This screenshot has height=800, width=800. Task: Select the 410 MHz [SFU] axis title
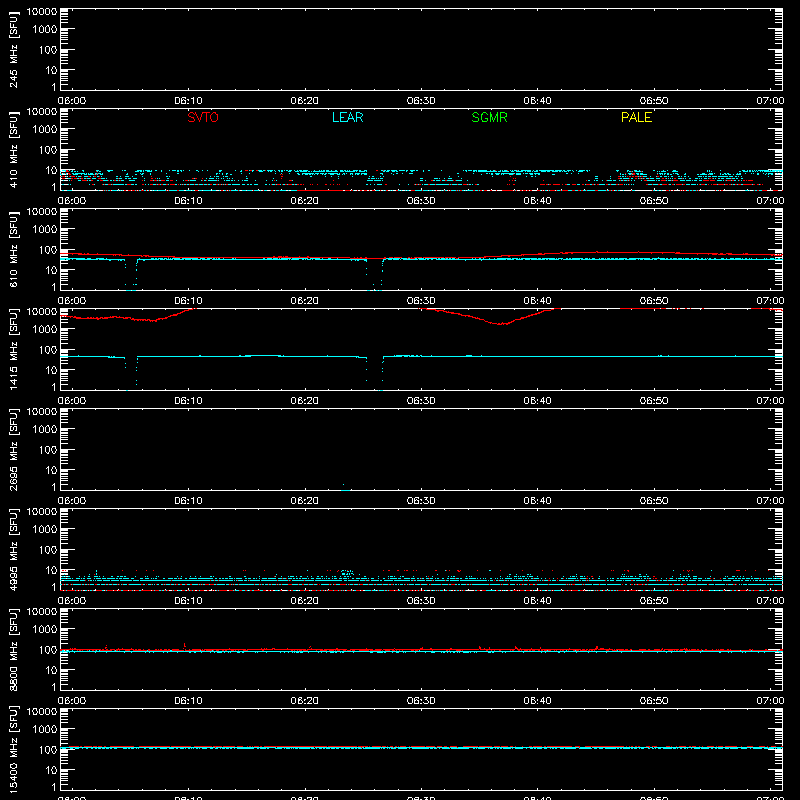pos(13,149)
